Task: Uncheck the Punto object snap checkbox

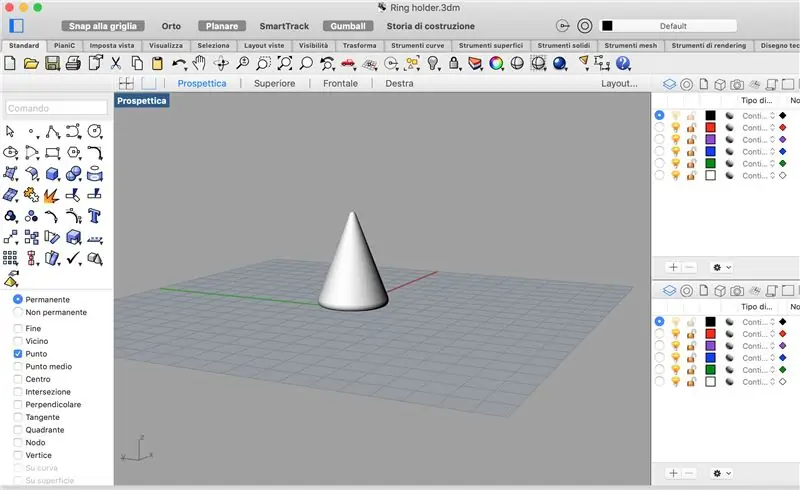Action: (x=18, y=354)
